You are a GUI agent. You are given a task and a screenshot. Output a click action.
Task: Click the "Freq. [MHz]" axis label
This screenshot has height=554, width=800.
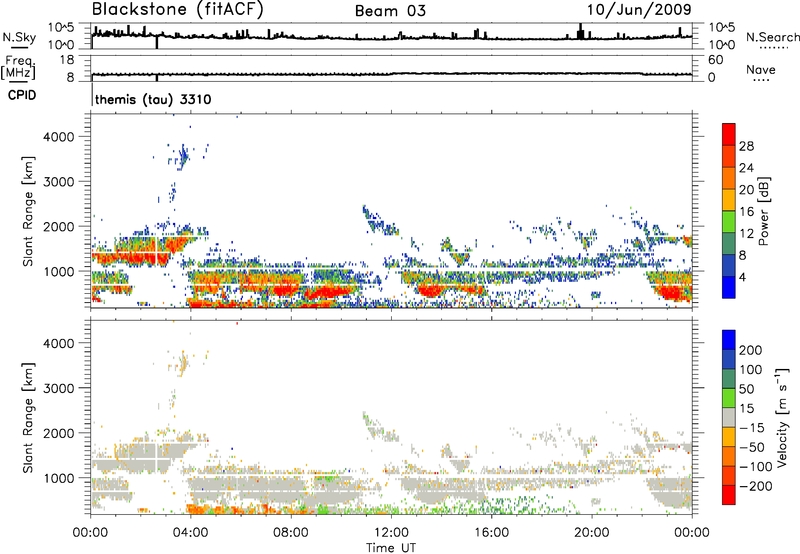click(x=18, y=67)
